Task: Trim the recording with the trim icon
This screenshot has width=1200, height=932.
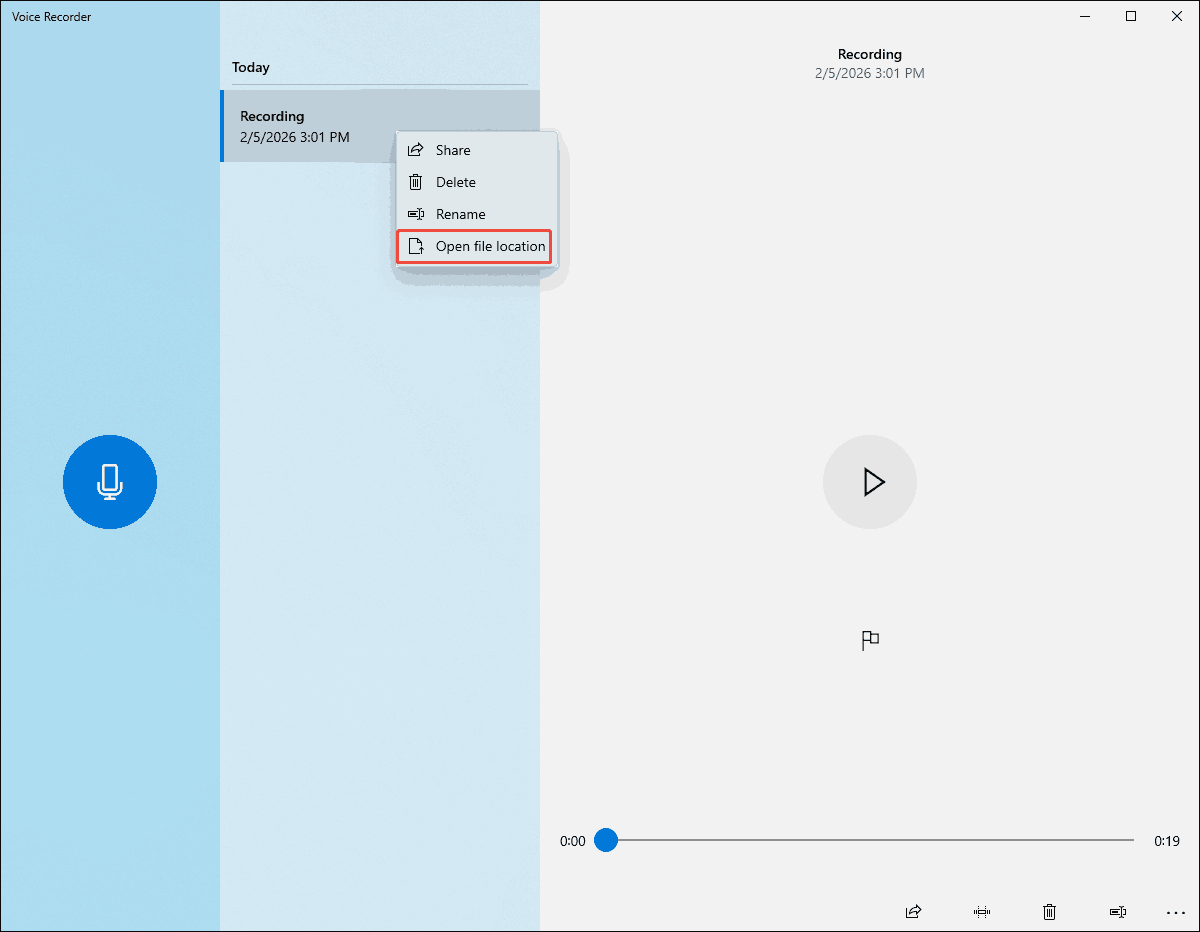Action: click(981, 911)
